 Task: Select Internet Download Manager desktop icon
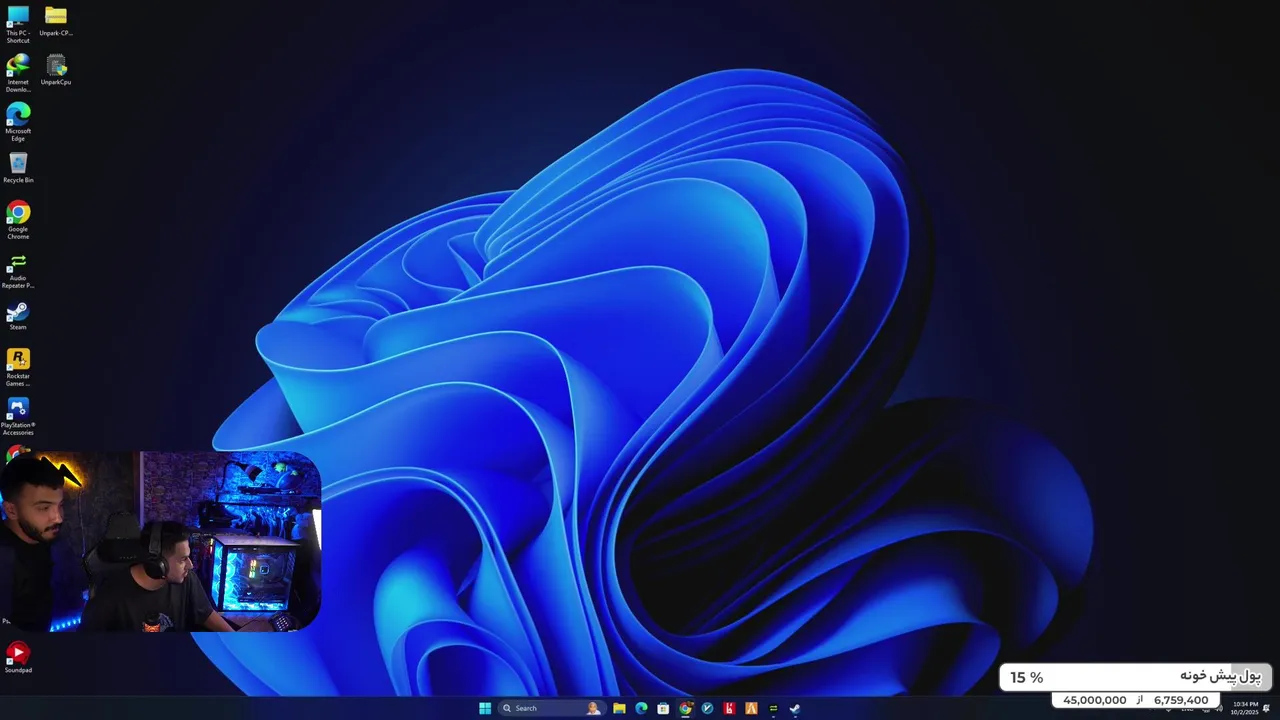click(18, 73)
